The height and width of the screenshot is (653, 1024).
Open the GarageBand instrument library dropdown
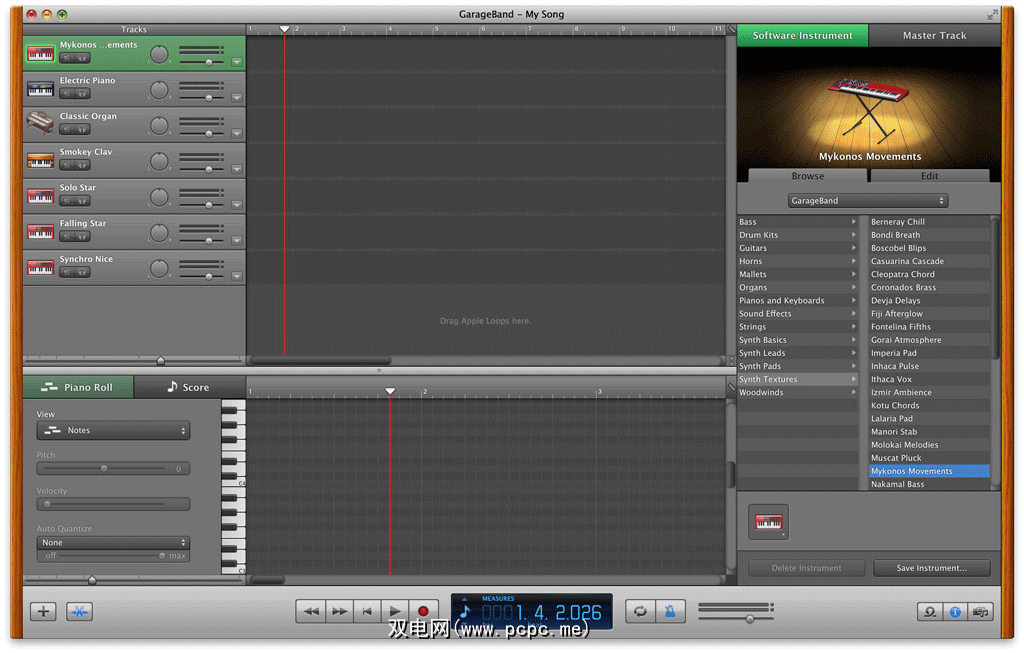(867, 201)
